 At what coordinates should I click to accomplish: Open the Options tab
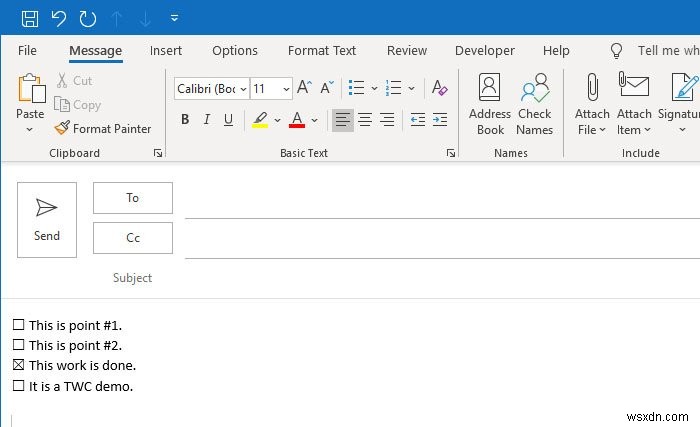(x=235, y=50)
